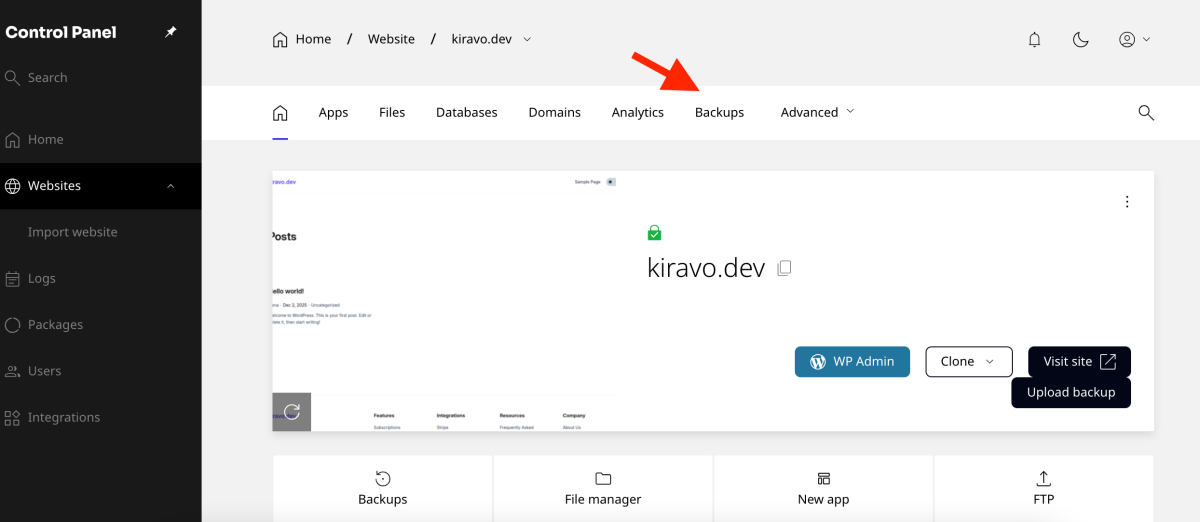Click the WP Admin button
Viewport: 1200px width, 522px height.
point(852,361)
